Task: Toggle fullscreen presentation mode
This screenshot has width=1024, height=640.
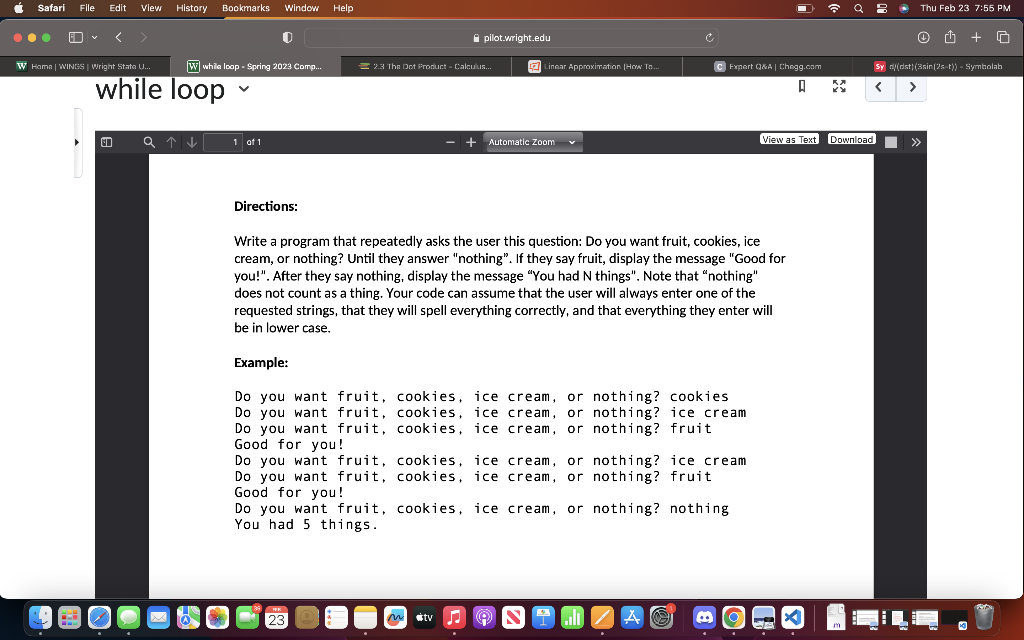Action: 838,87
